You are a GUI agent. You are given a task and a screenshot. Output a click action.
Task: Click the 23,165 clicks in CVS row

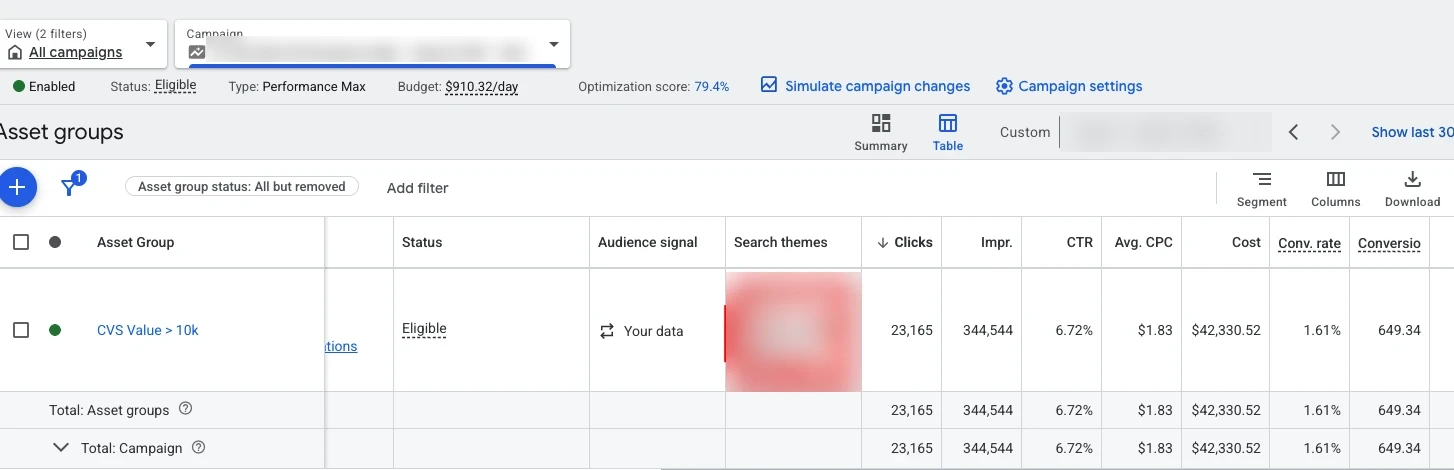click(x=912, y=331)
